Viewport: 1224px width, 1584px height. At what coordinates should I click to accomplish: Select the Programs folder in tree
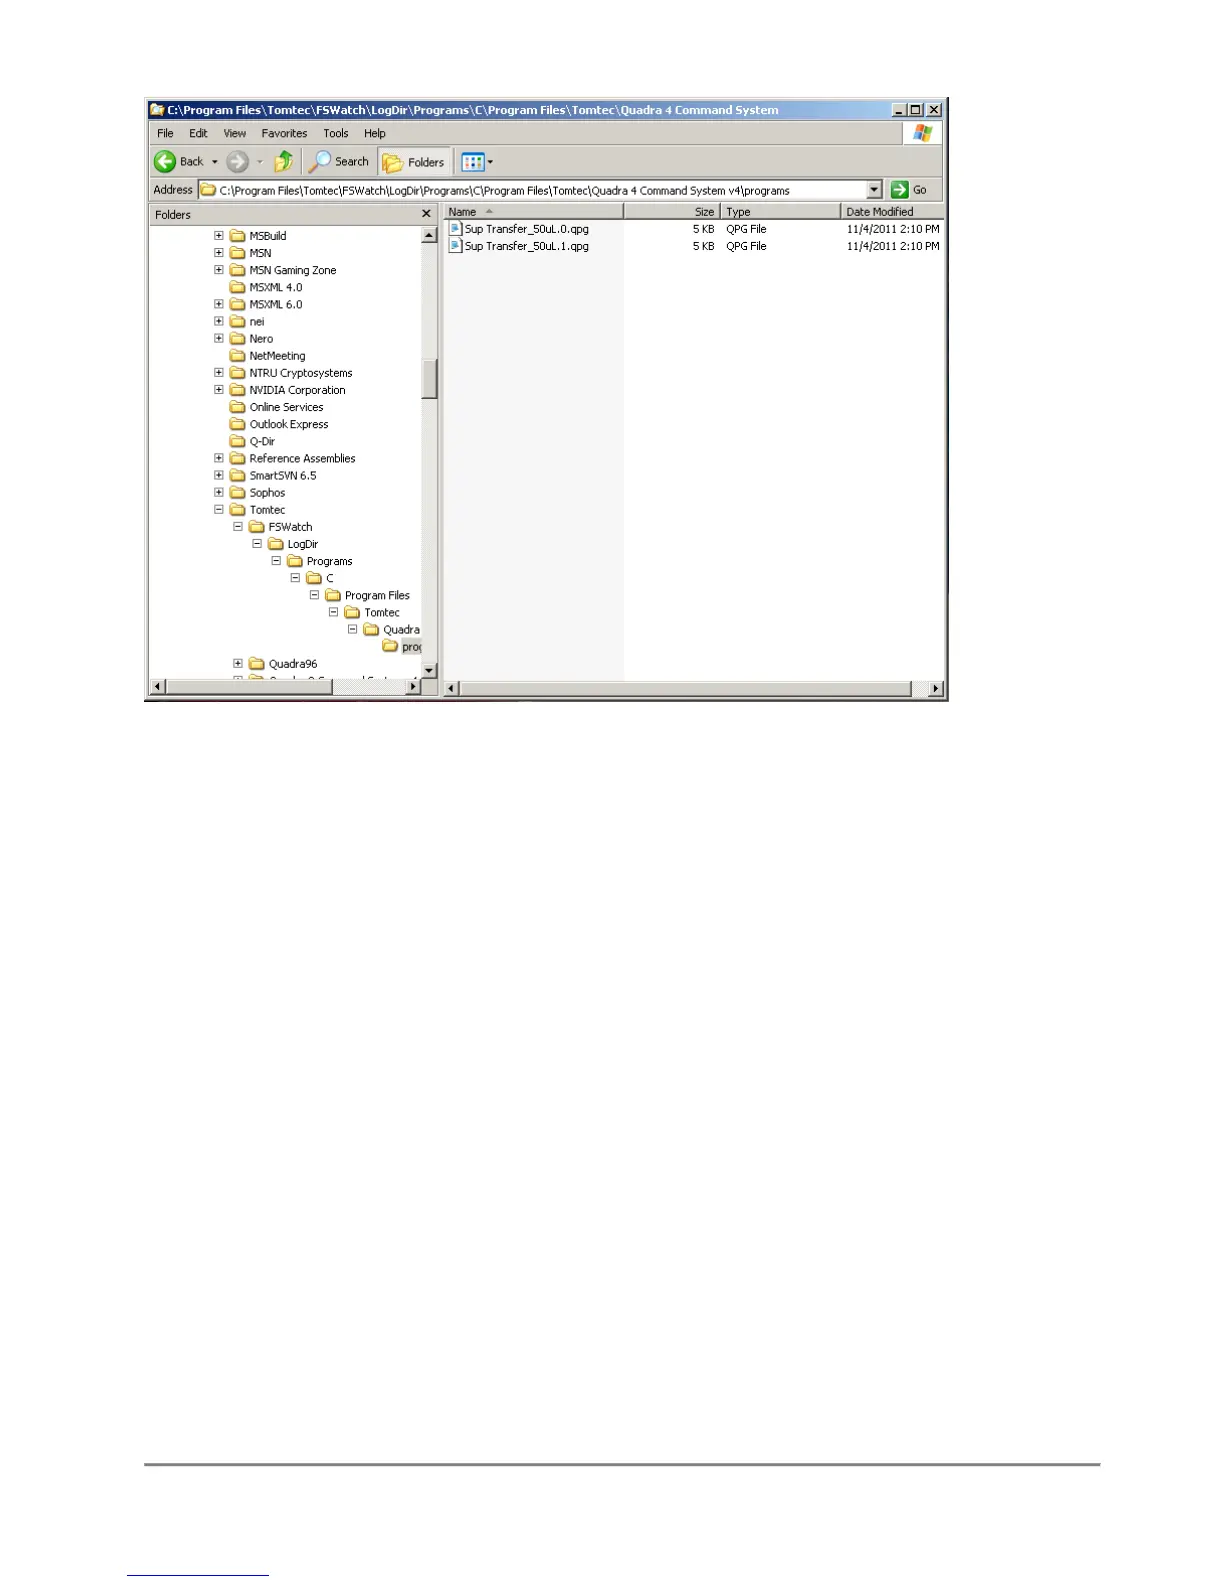329,561
